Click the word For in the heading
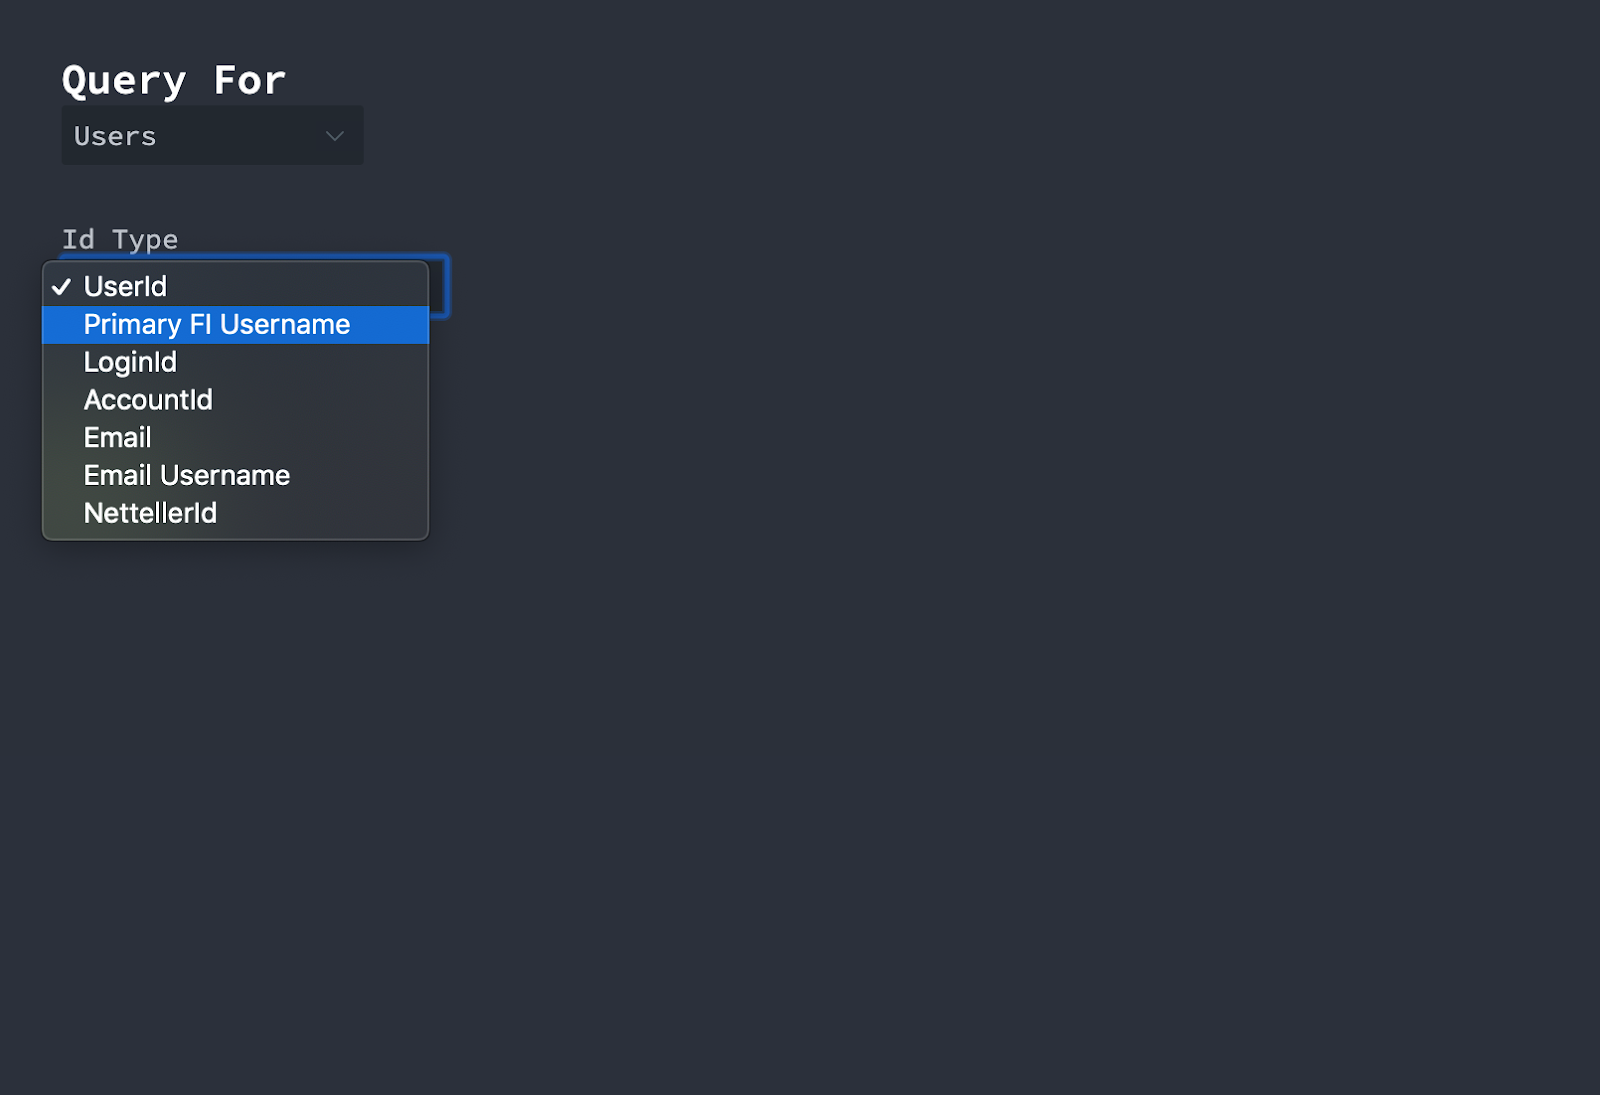The image size is (1600, 1095). (250, 81)
